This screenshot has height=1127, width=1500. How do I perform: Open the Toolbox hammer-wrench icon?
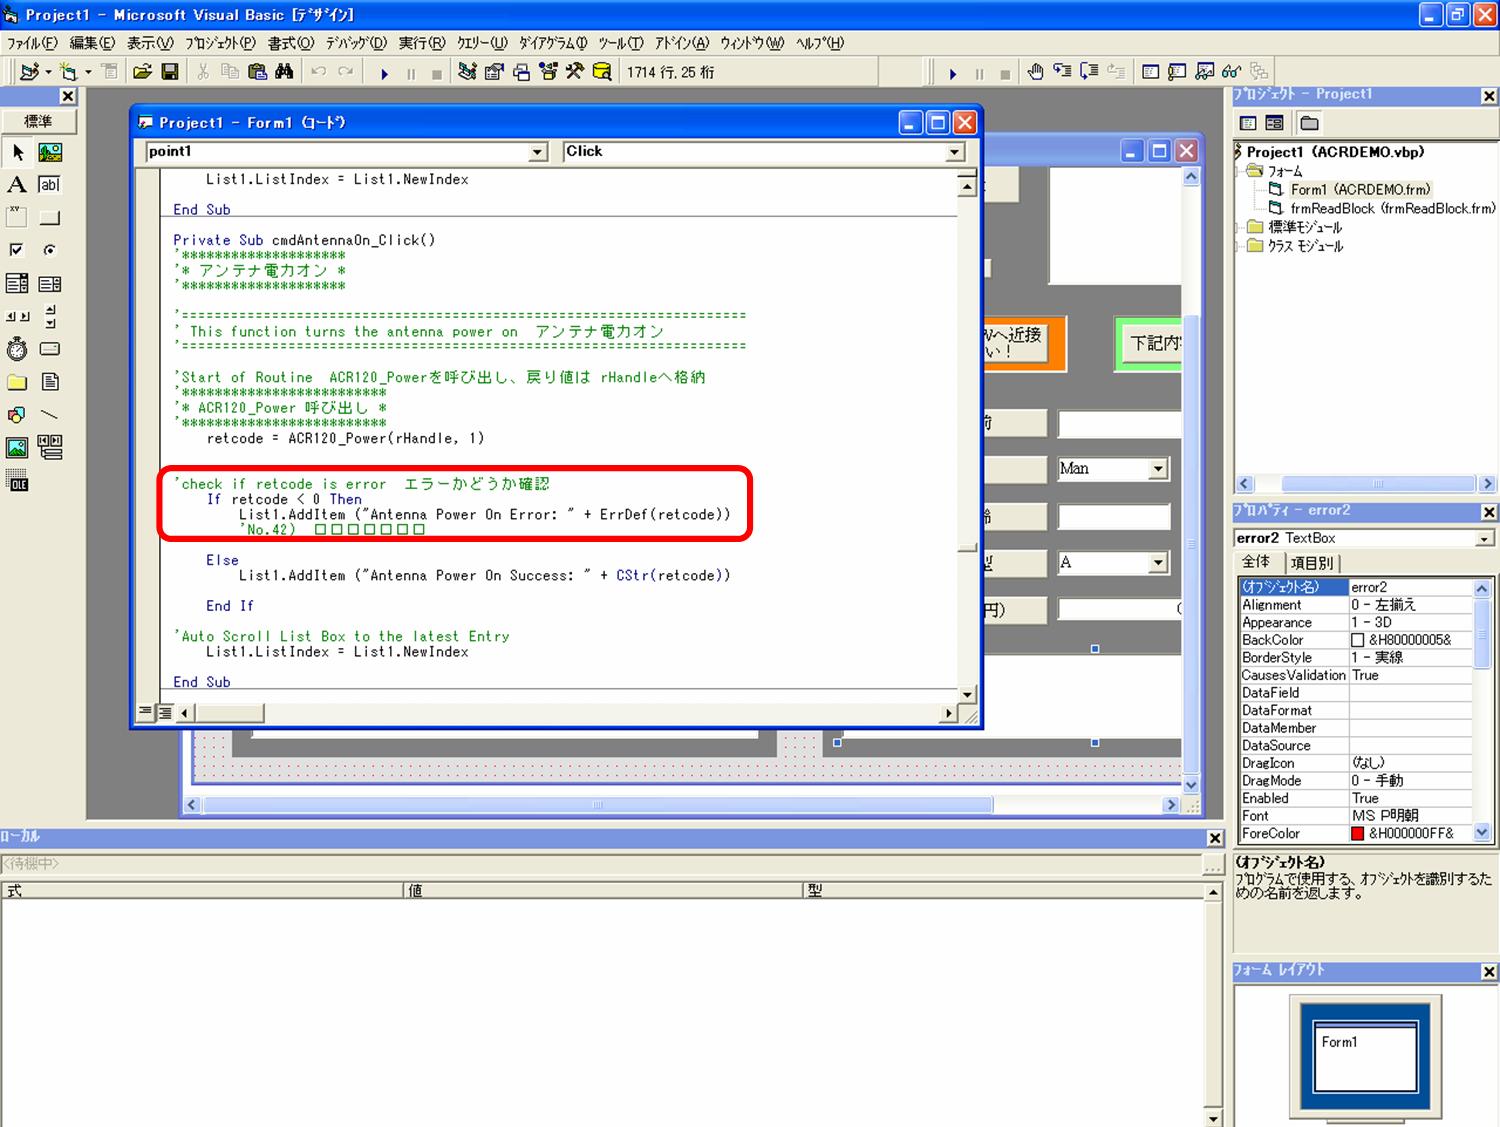[x=575, y=72]
